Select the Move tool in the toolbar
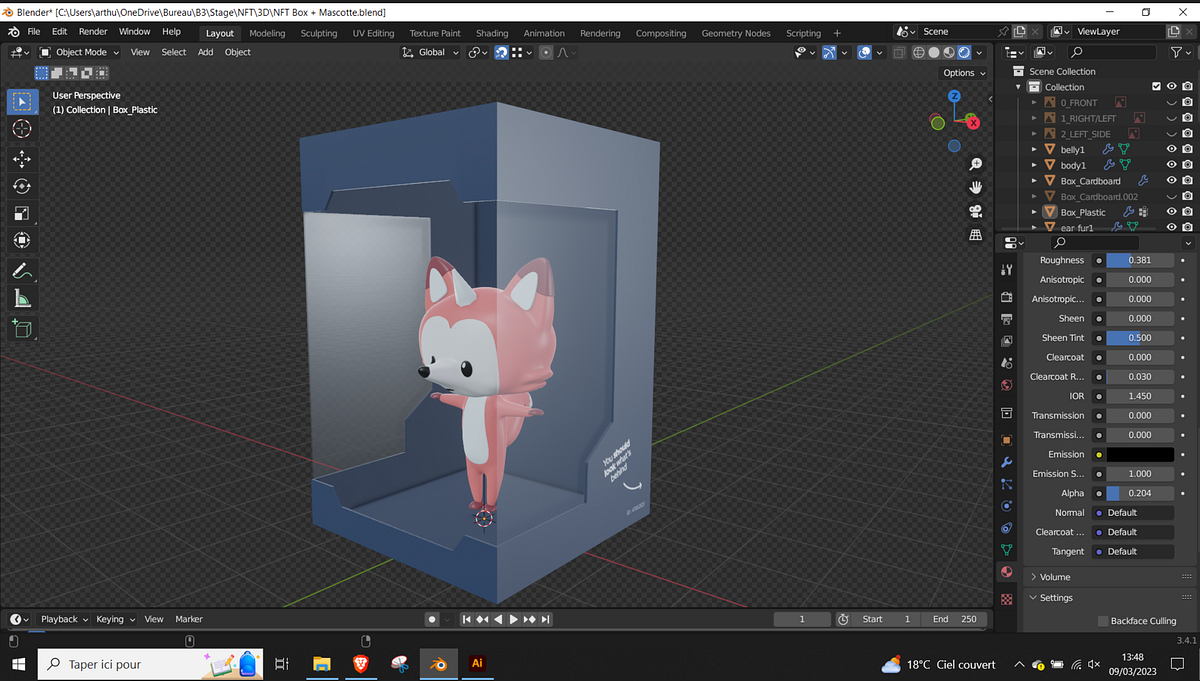 (22, 158)
